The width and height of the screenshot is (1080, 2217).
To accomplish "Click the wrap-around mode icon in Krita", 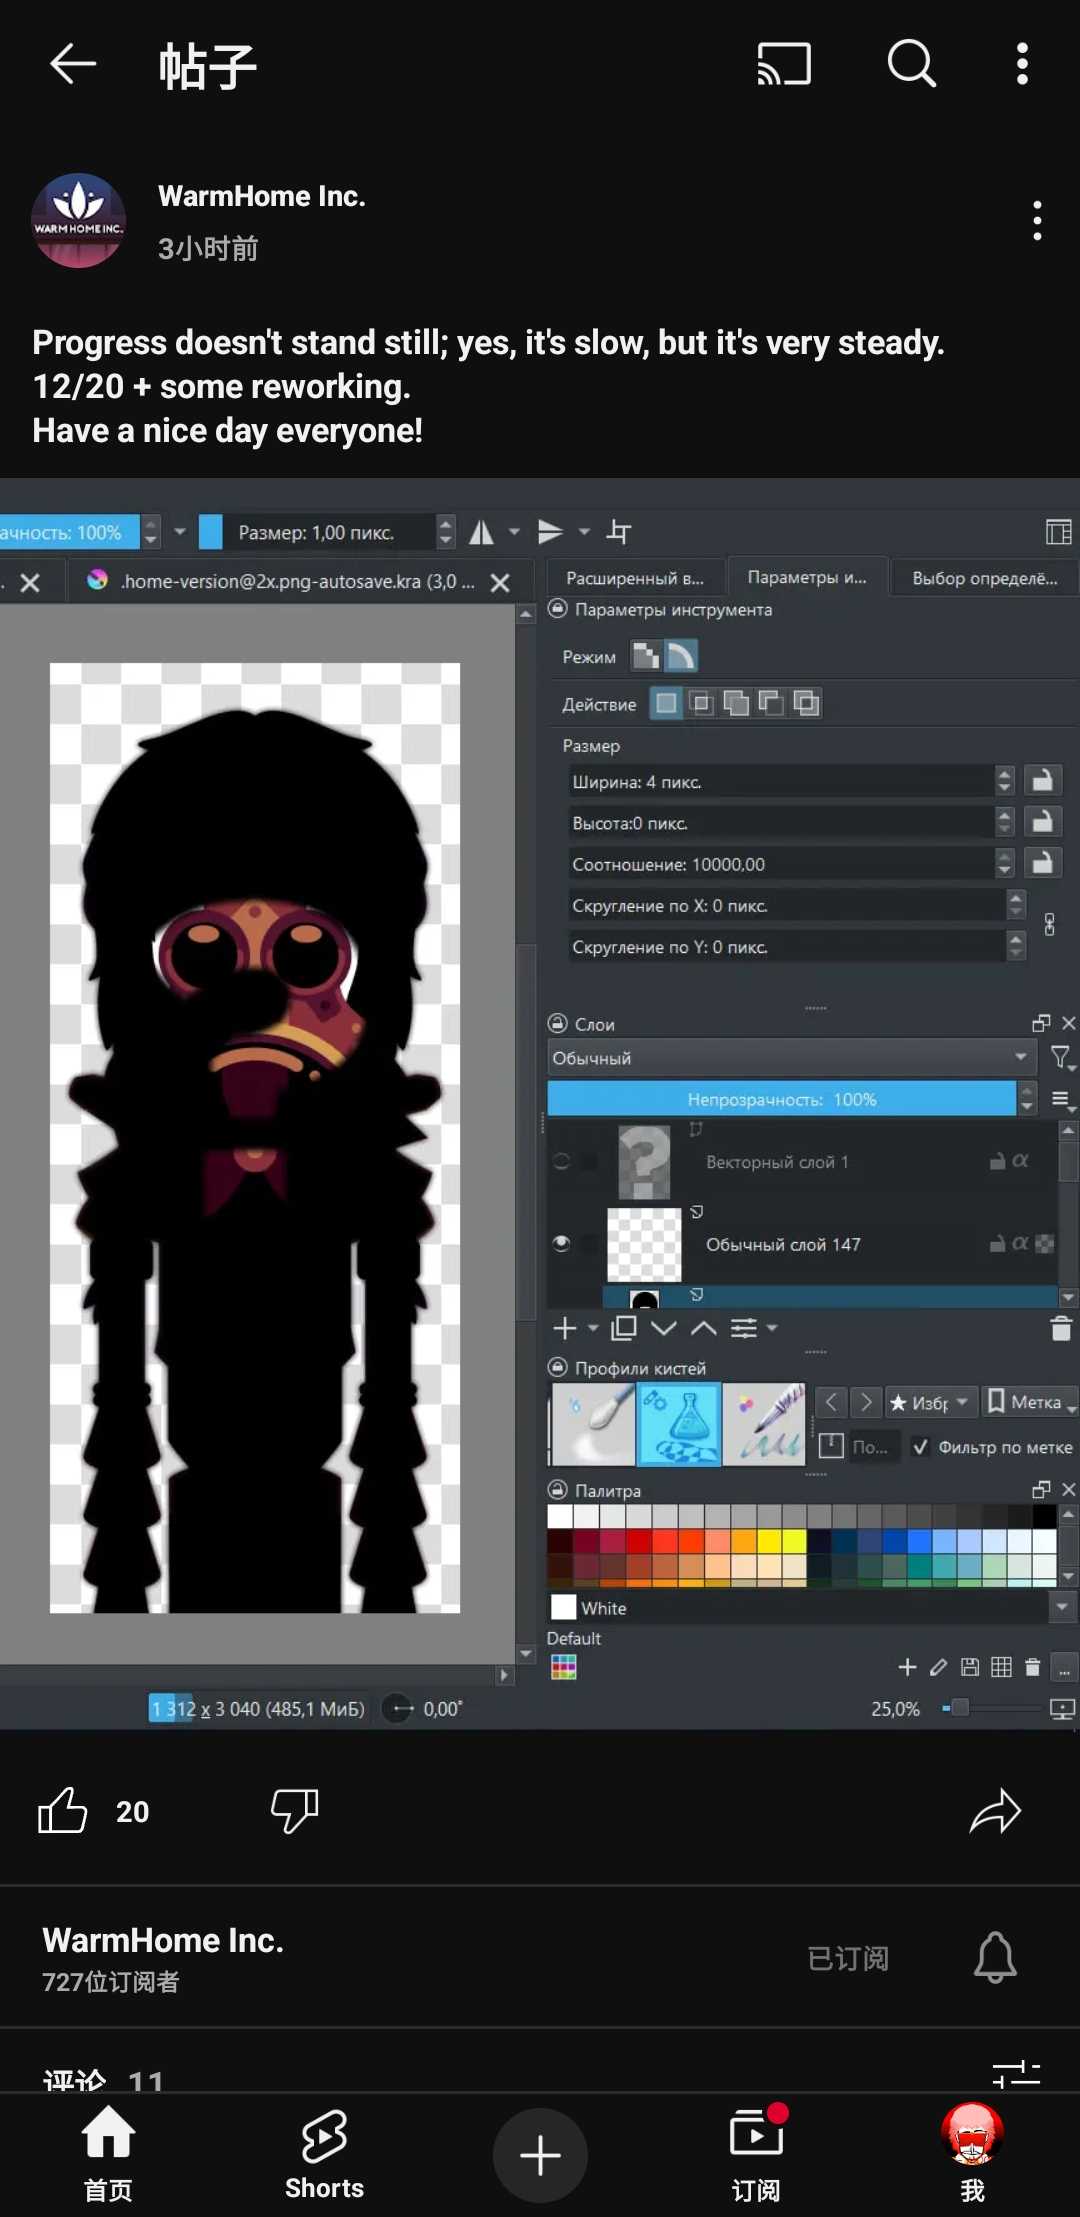I will click(x=620, y=532).
